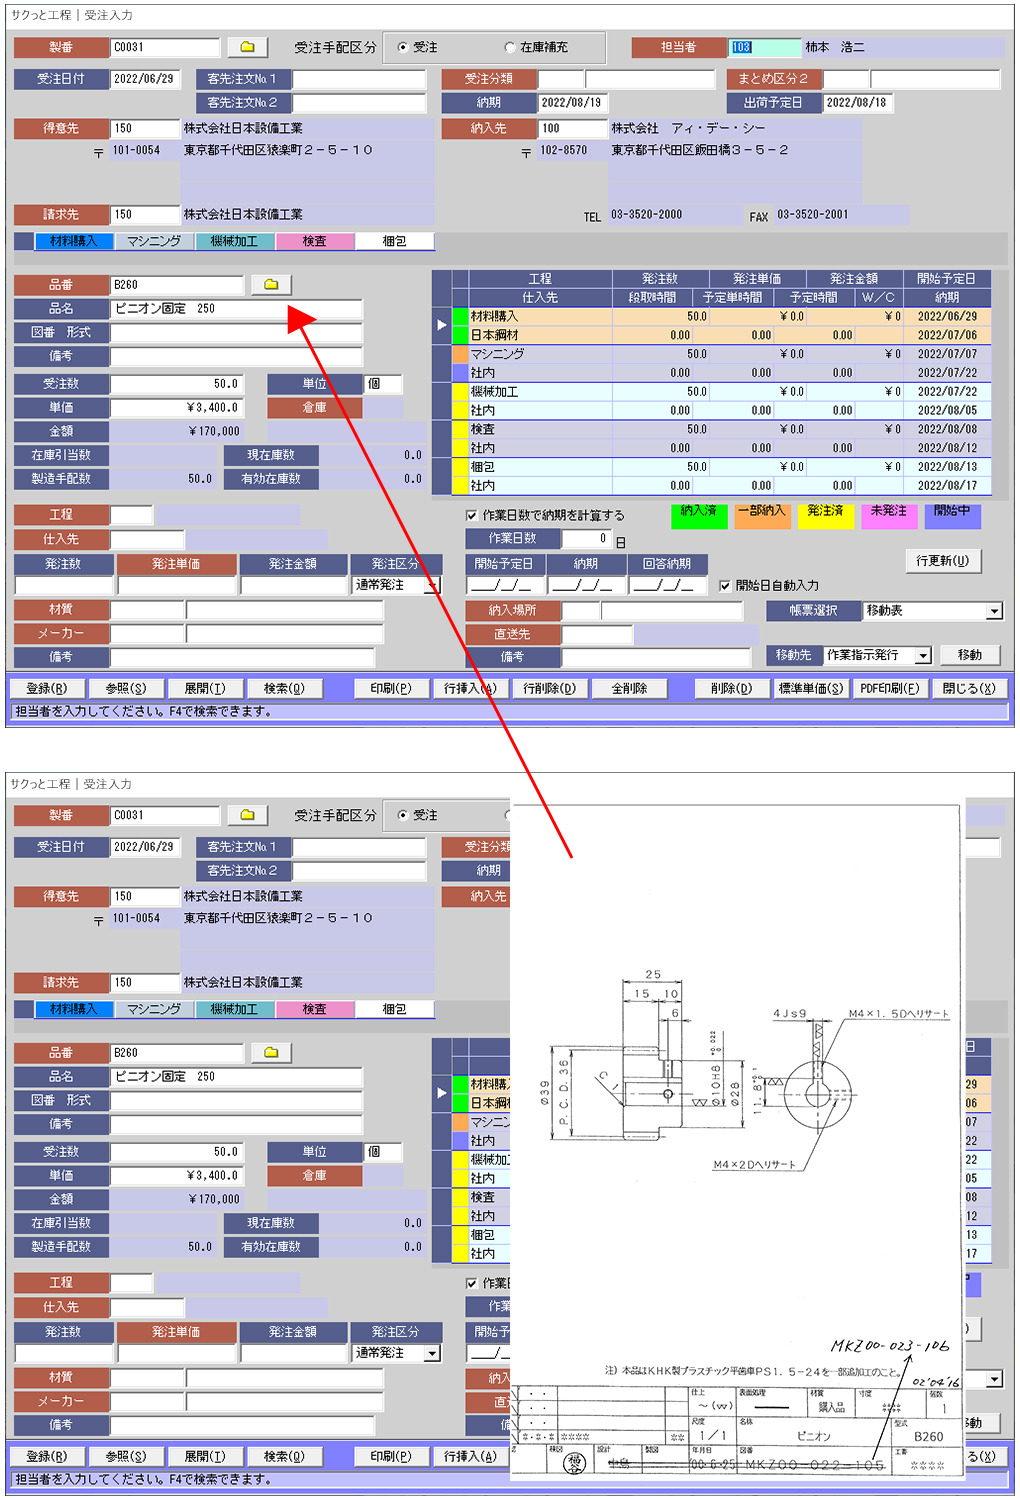
Task: Expand the 帳票選択 移動表 dropdown
Action: (994, 611)
